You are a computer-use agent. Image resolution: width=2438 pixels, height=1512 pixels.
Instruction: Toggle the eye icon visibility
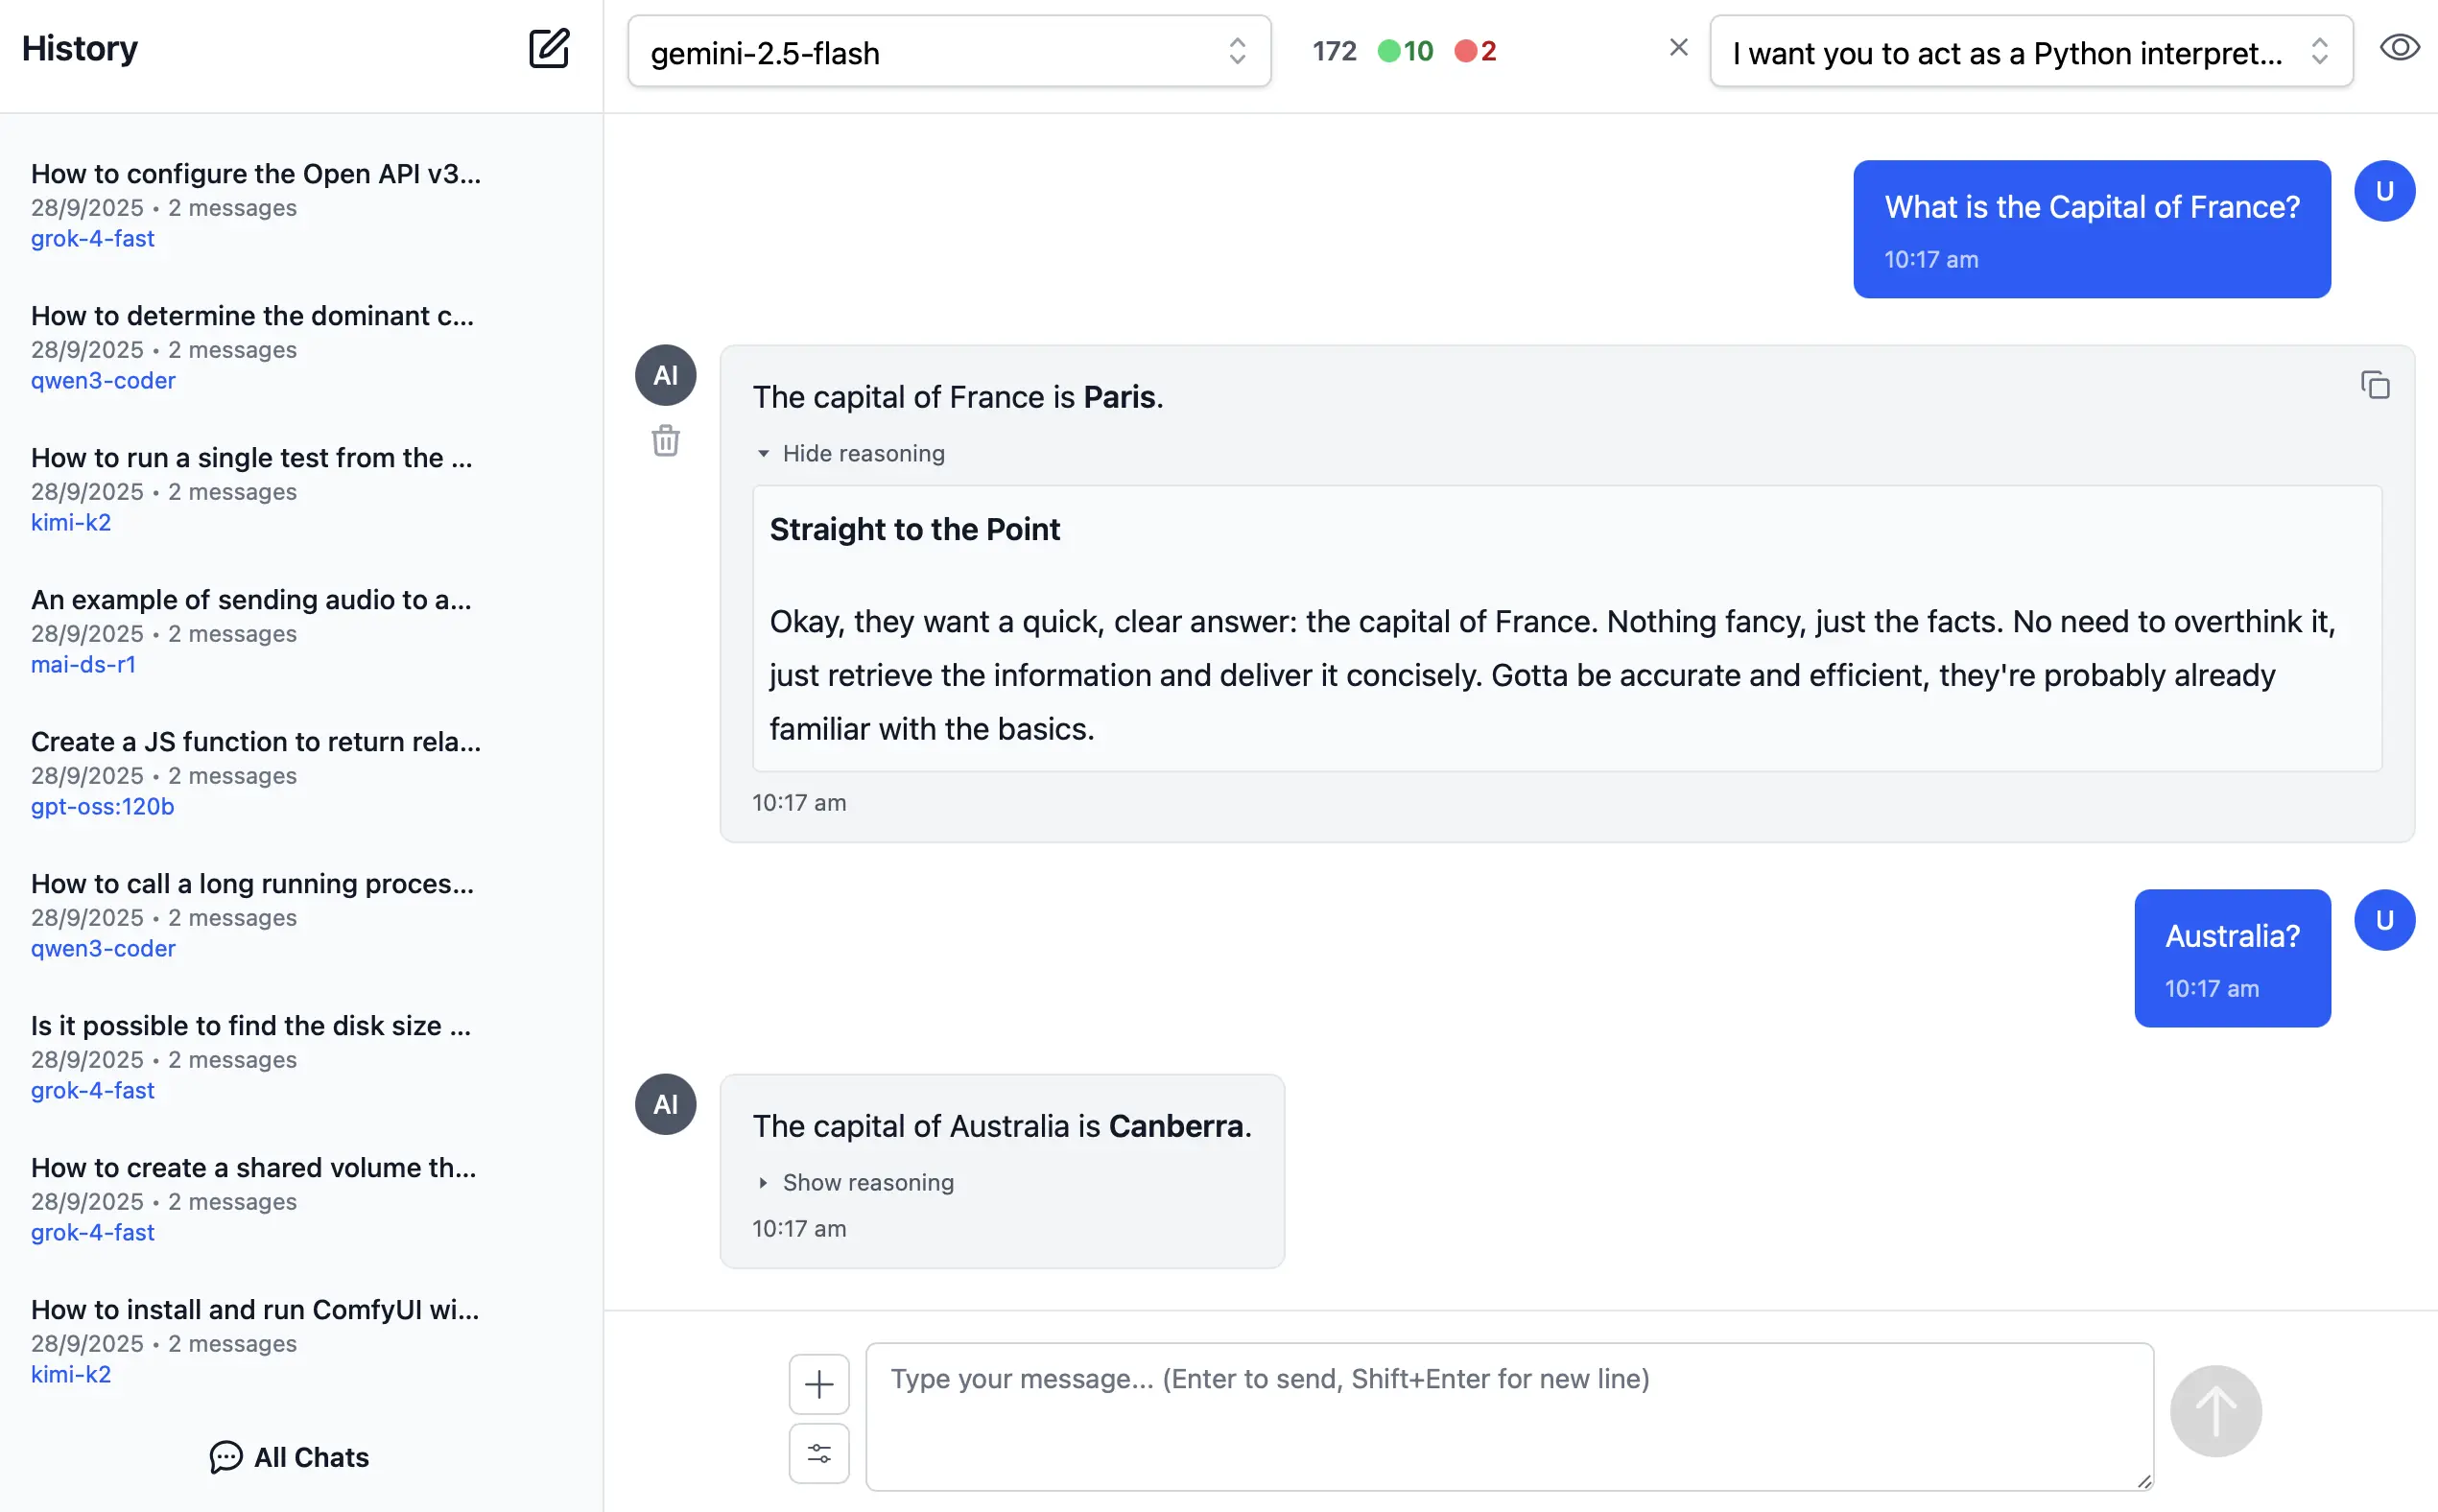point(2399,48)
